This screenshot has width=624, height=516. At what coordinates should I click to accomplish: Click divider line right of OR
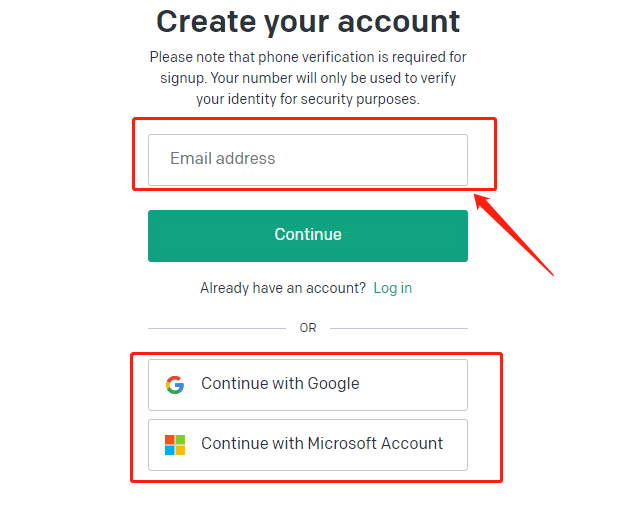[x=399, y=328]
